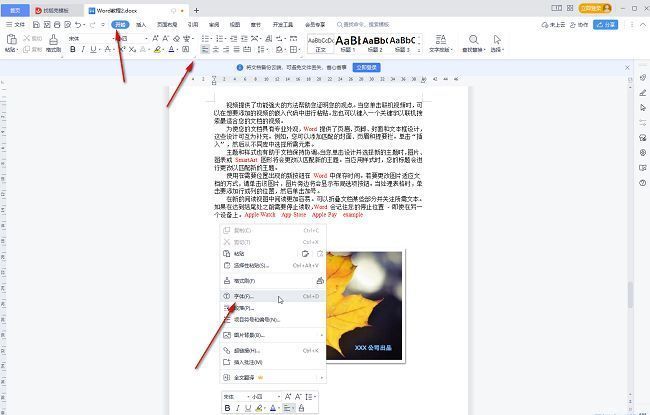The width and height of the screenshot is (650, 415).
Task: Apply Heading 2 style from gallery
Action: 375,44
